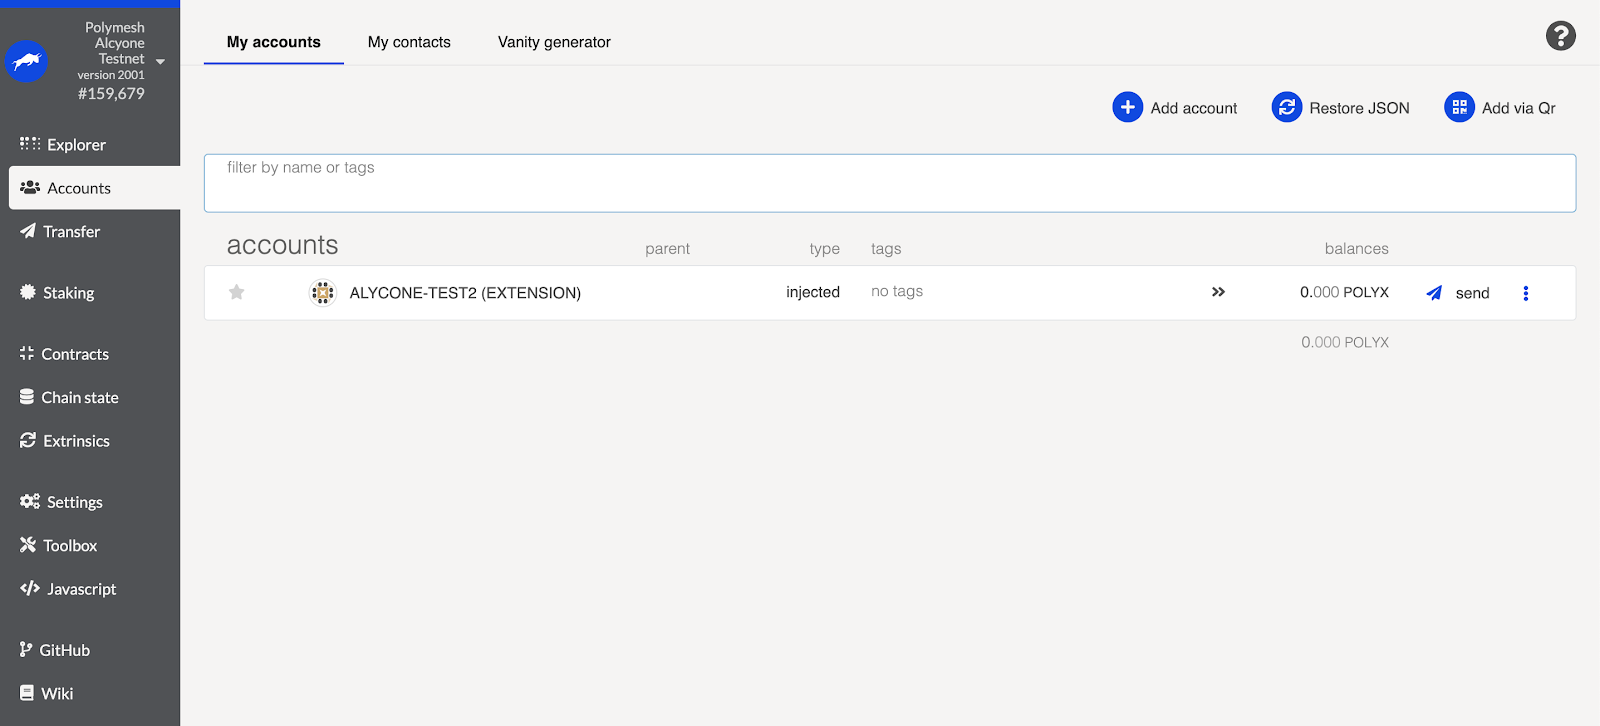Click the Add via Qr code icon

[1459, 107]
